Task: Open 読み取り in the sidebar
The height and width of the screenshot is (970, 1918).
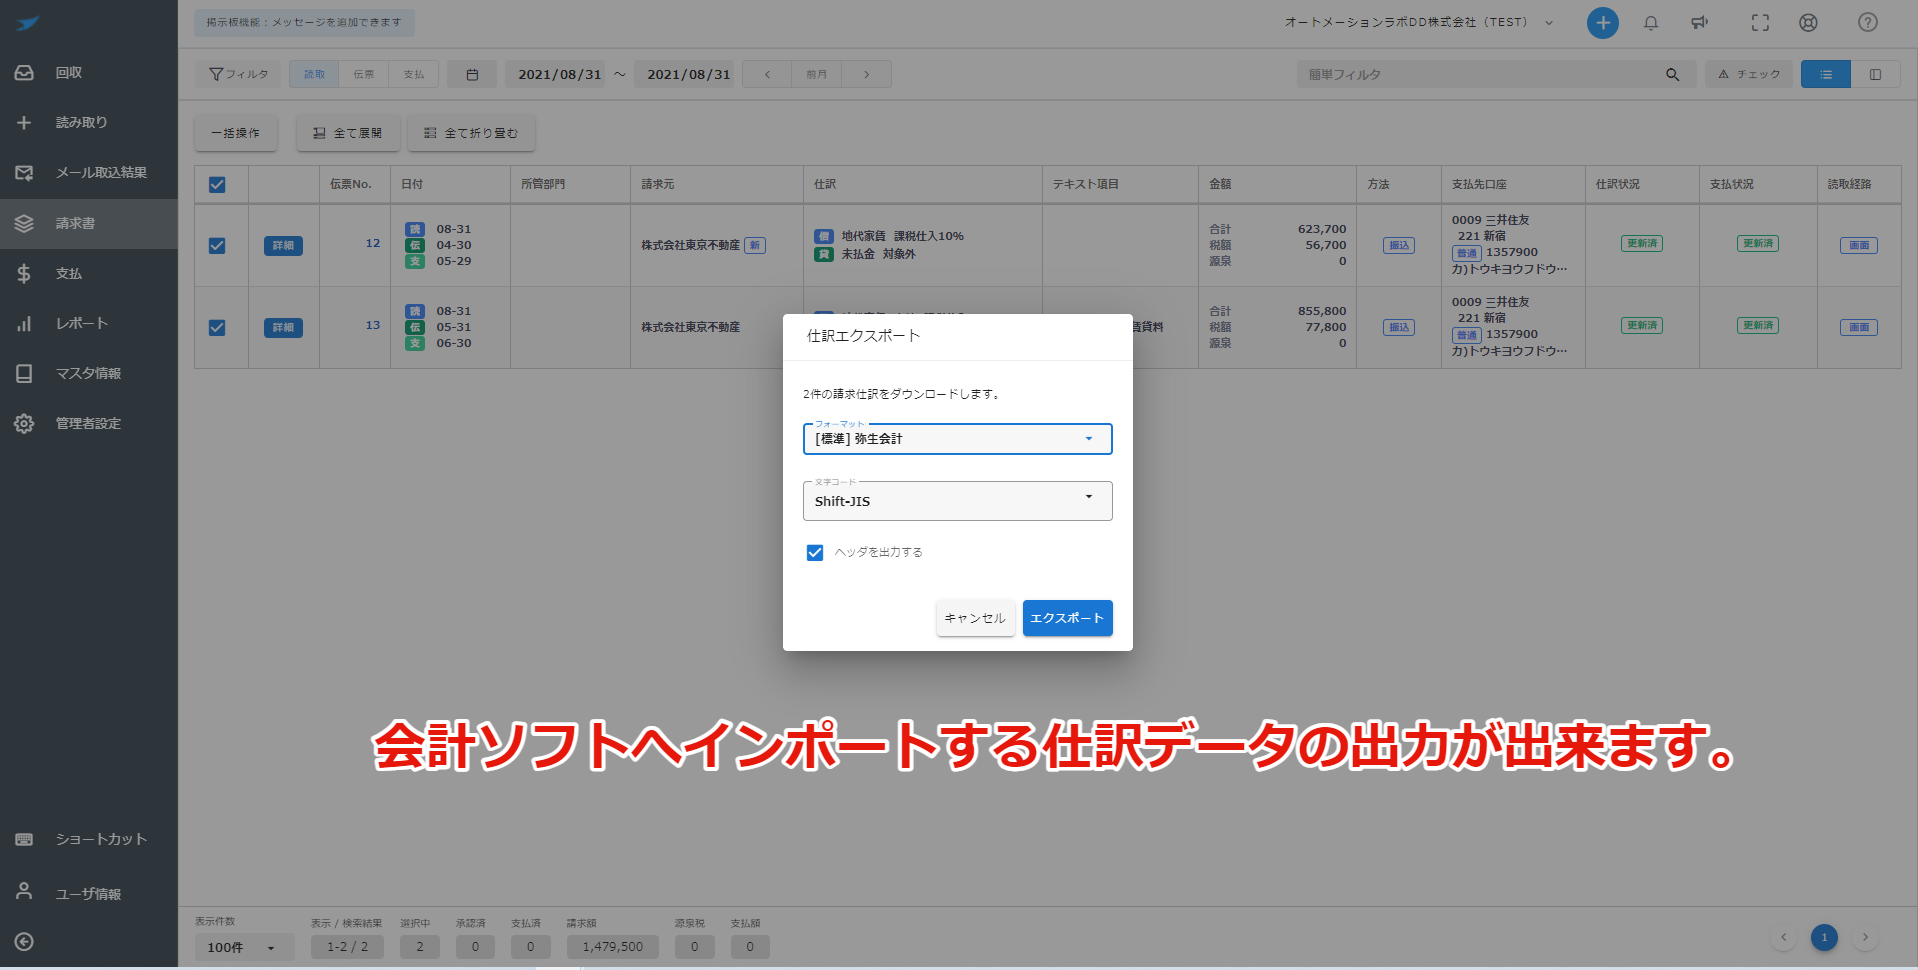Action: (x=89, y=123)
